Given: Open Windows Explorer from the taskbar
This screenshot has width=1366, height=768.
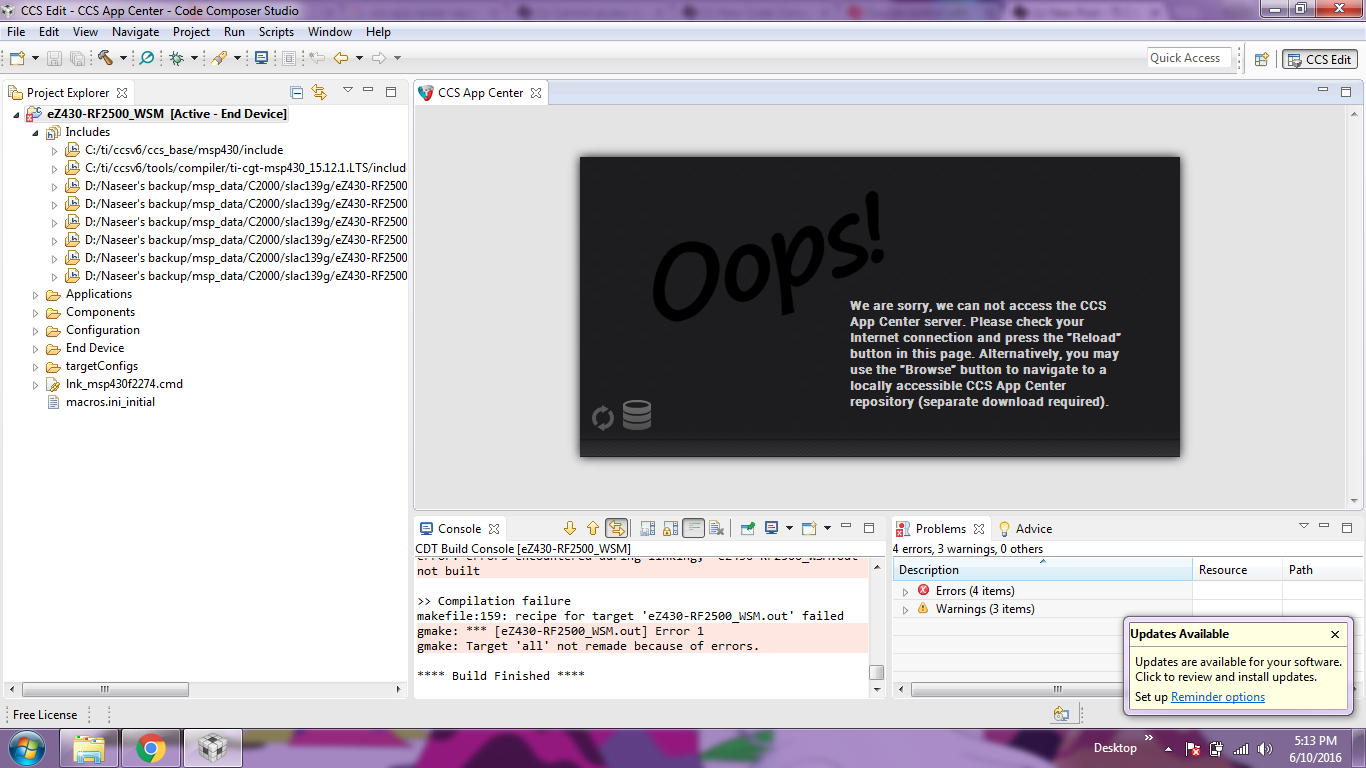Looking at the screenshot, I should pyautogui.click(x=89, y=748).
